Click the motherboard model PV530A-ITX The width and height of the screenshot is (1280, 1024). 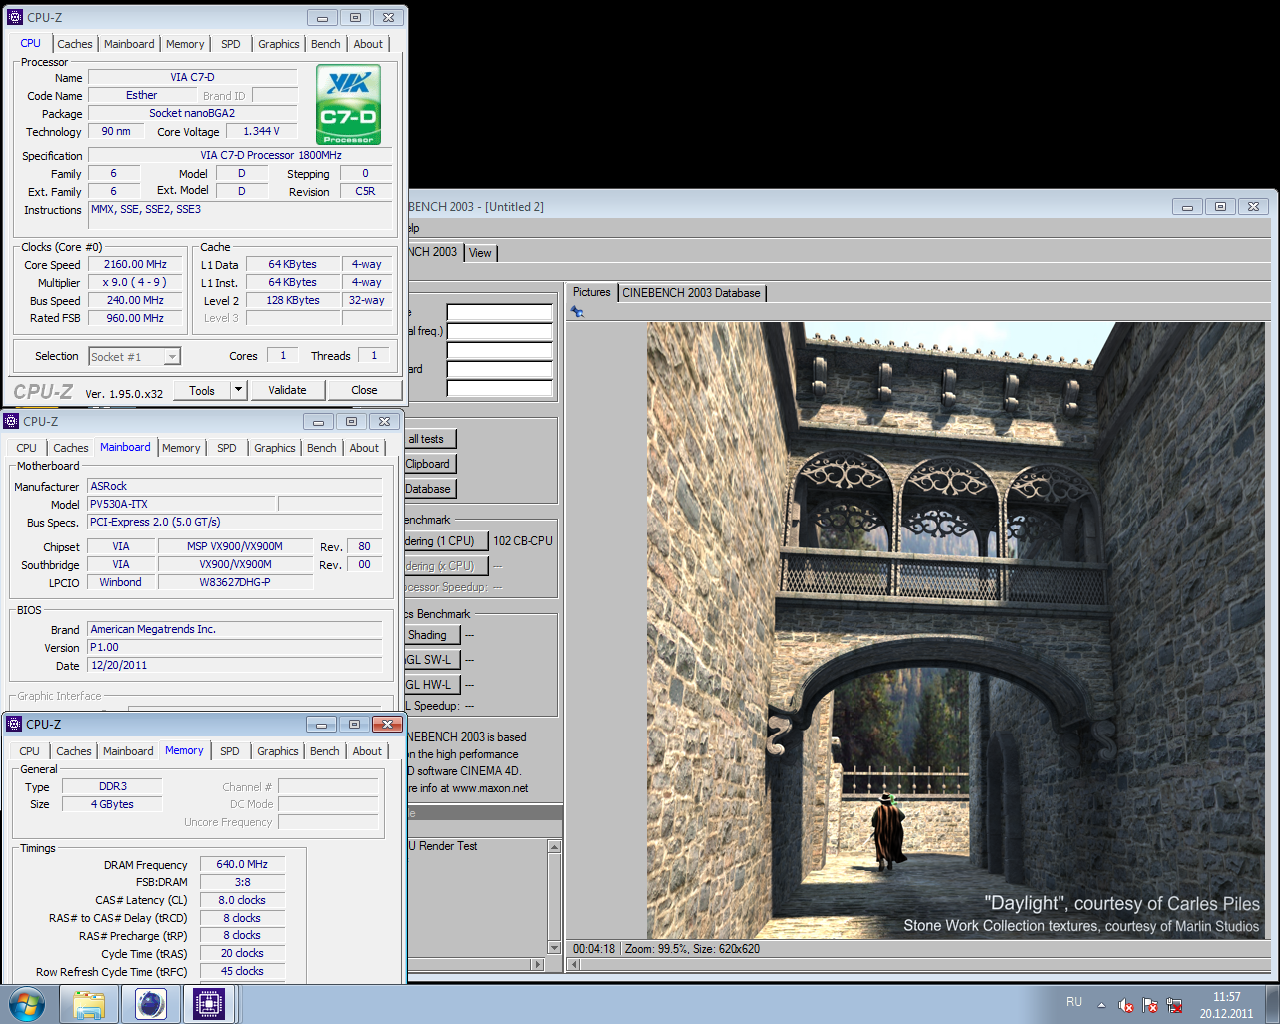tap(181, 505)
